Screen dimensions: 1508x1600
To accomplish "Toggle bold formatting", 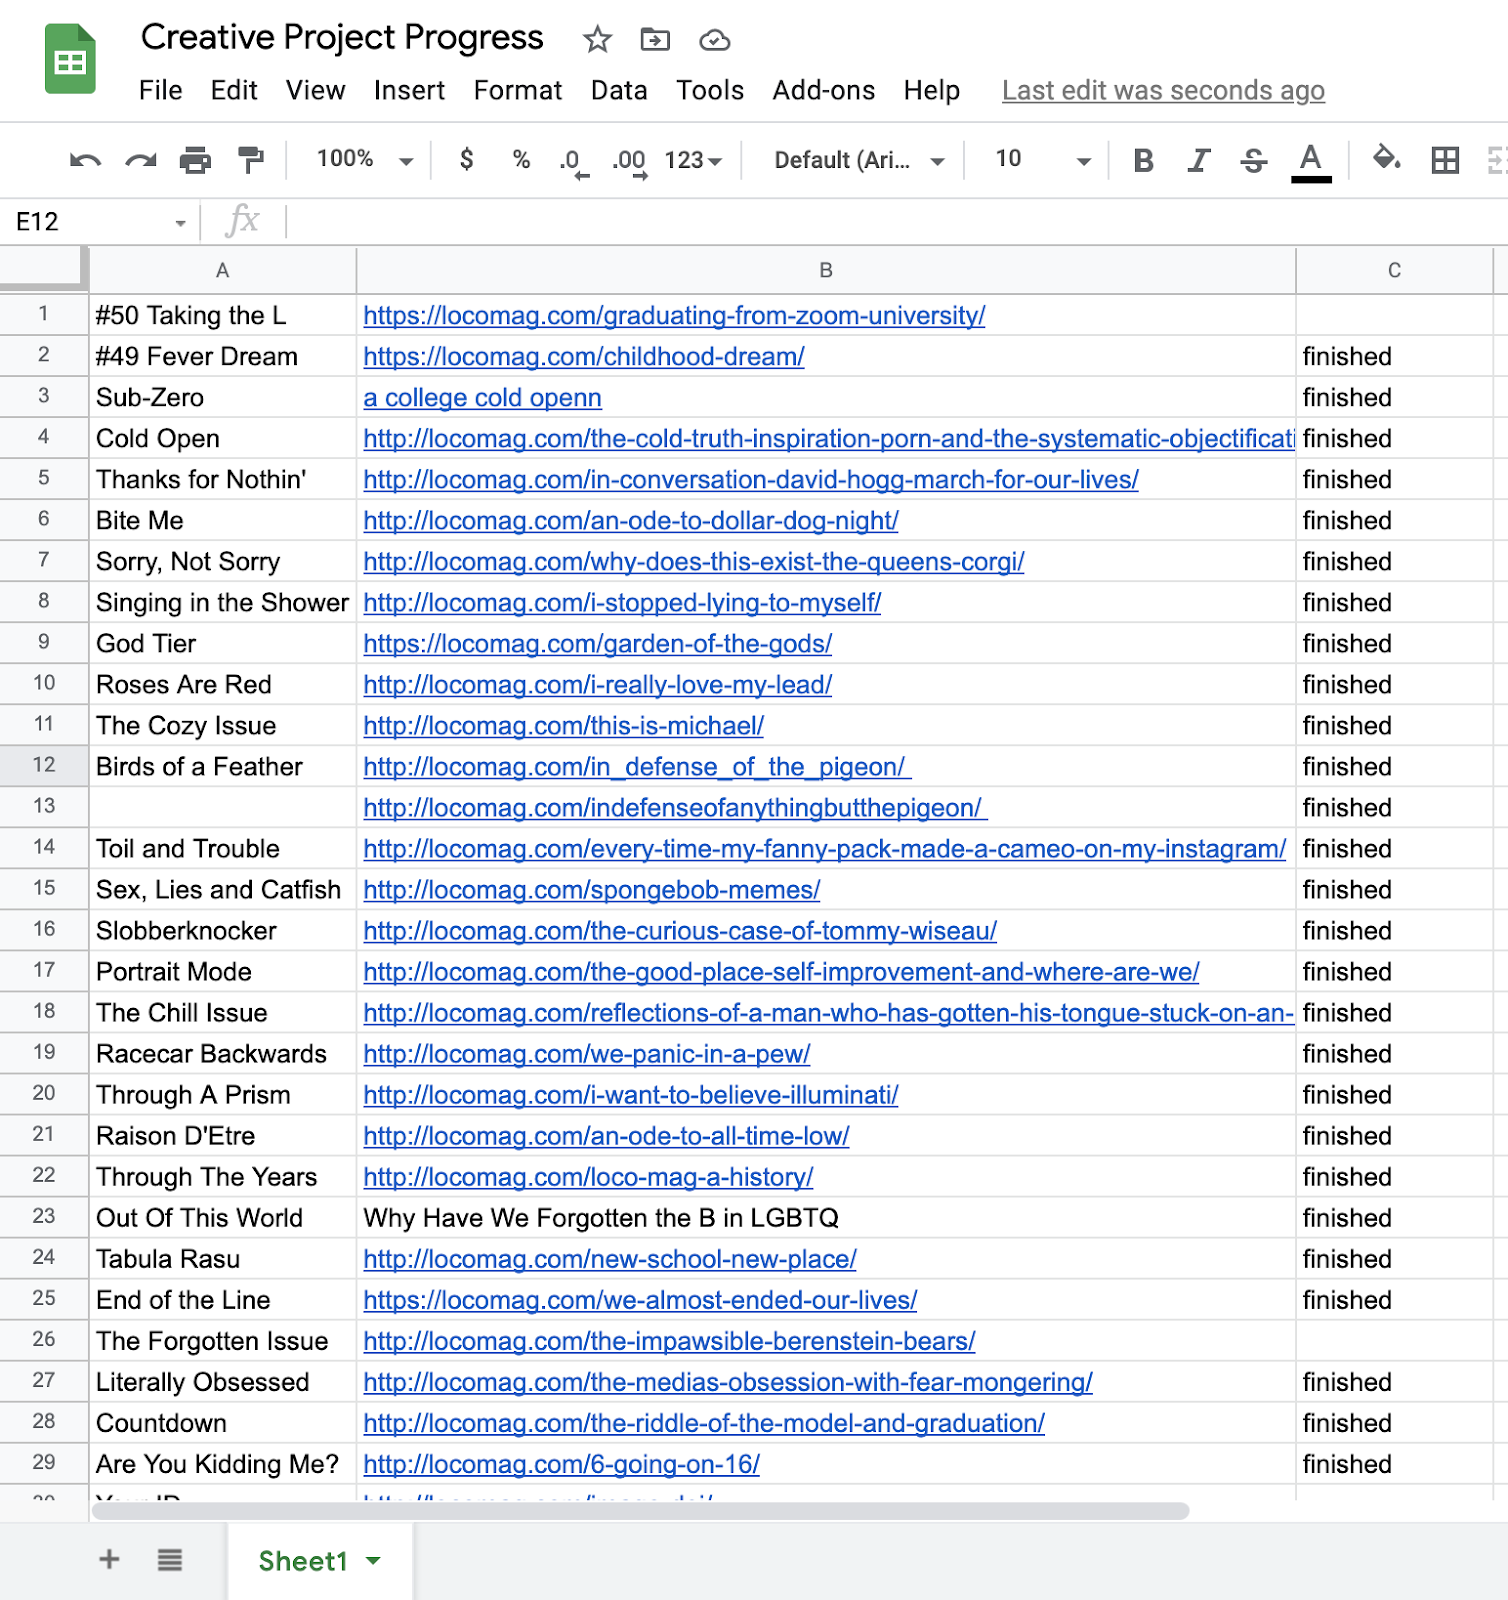I will 1143,160.
